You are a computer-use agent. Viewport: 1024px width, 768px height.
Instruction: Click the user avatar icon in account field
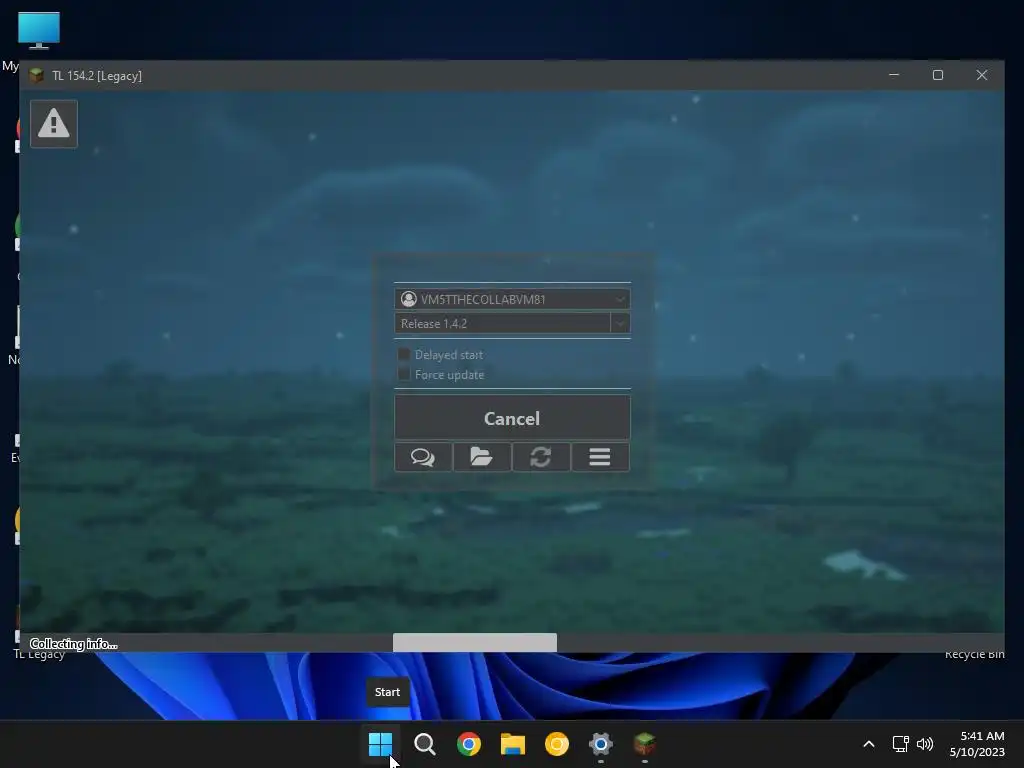click(x=409, y=299)
